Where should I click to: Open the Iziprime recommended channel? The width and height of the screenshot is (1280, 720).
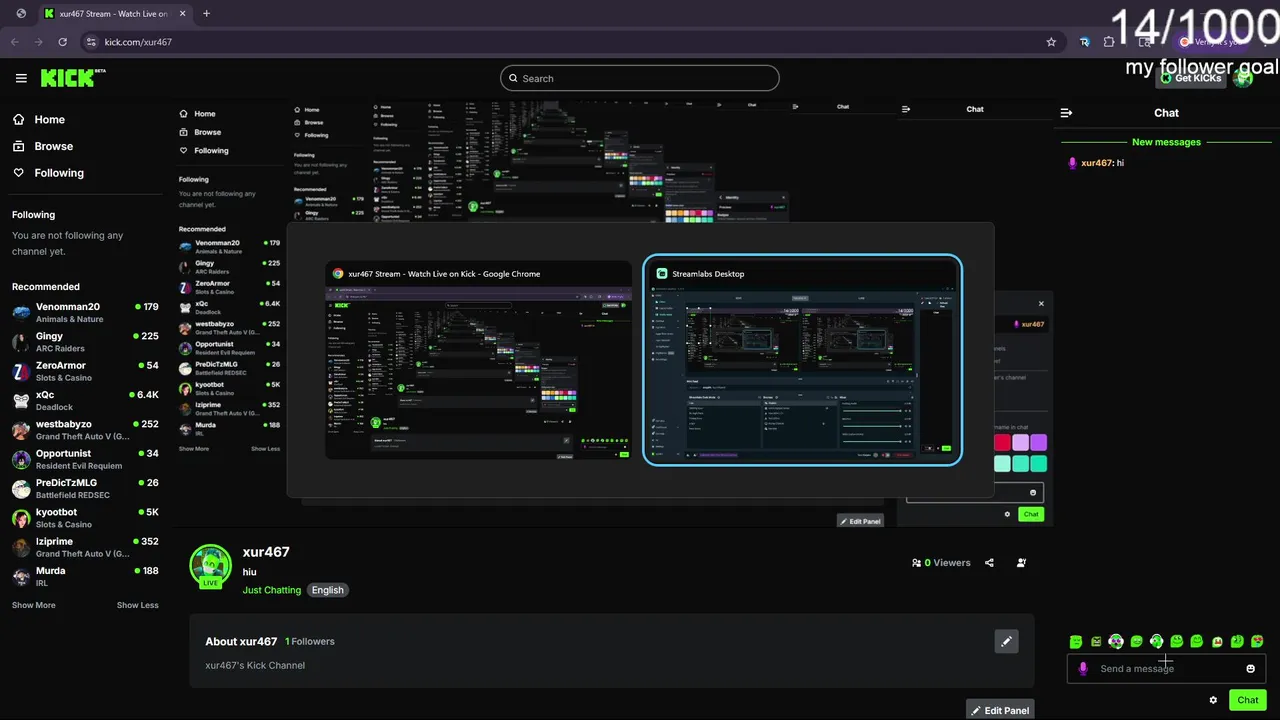[x=85, y=546]
